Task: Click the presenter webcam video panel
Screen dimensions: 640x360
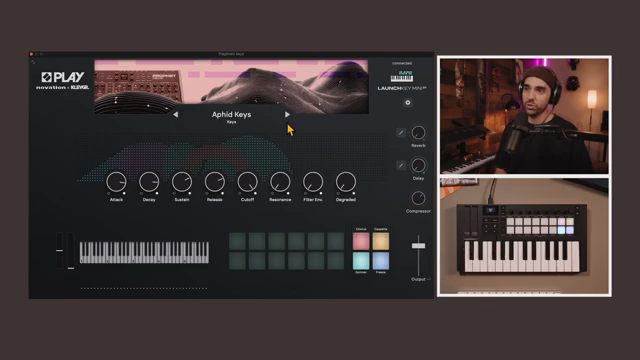Action: [524, 116]
